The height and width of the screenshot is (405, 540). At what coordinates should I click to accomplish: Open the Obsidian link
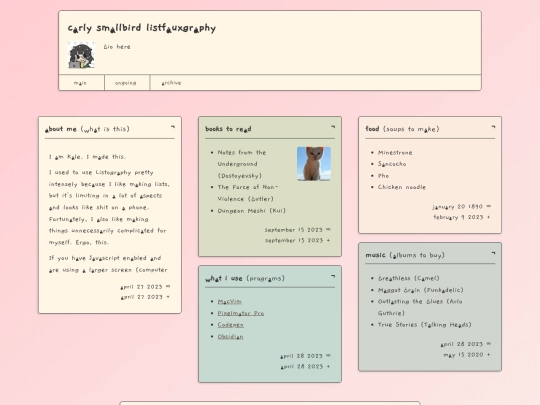click(230, 336)
